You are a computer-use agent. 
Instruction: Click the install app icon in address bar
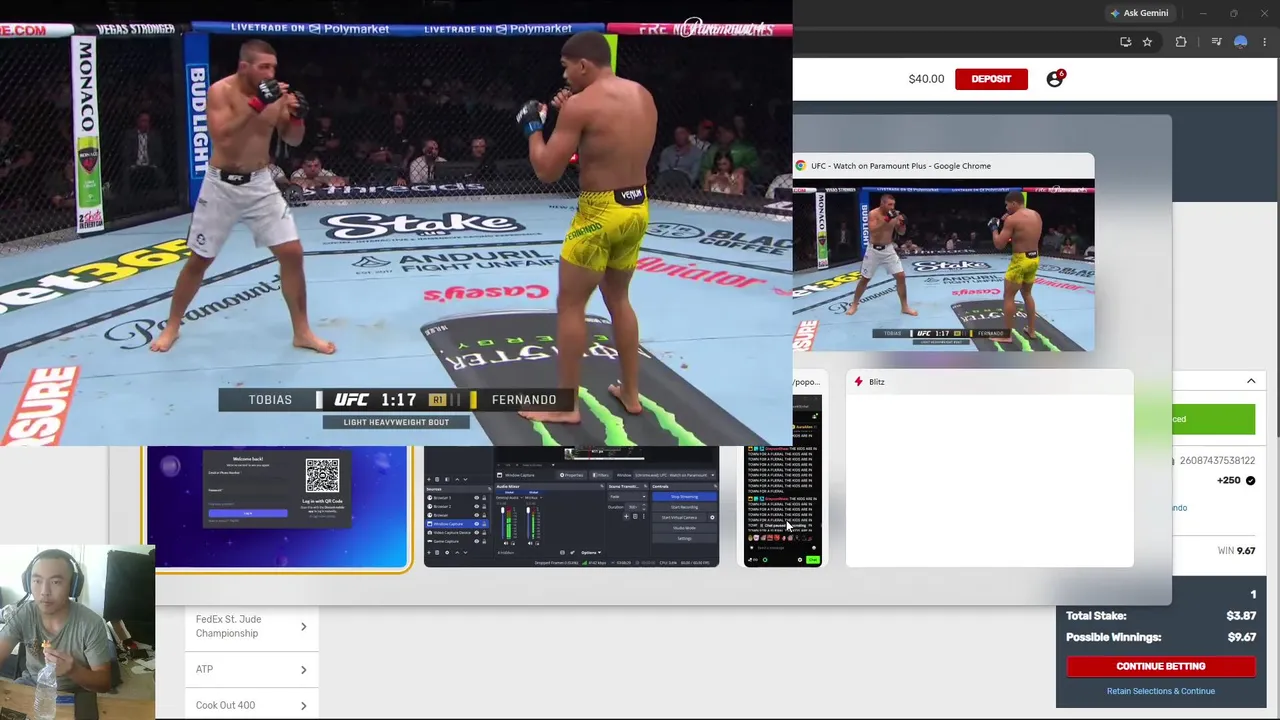click(1126, 42)
